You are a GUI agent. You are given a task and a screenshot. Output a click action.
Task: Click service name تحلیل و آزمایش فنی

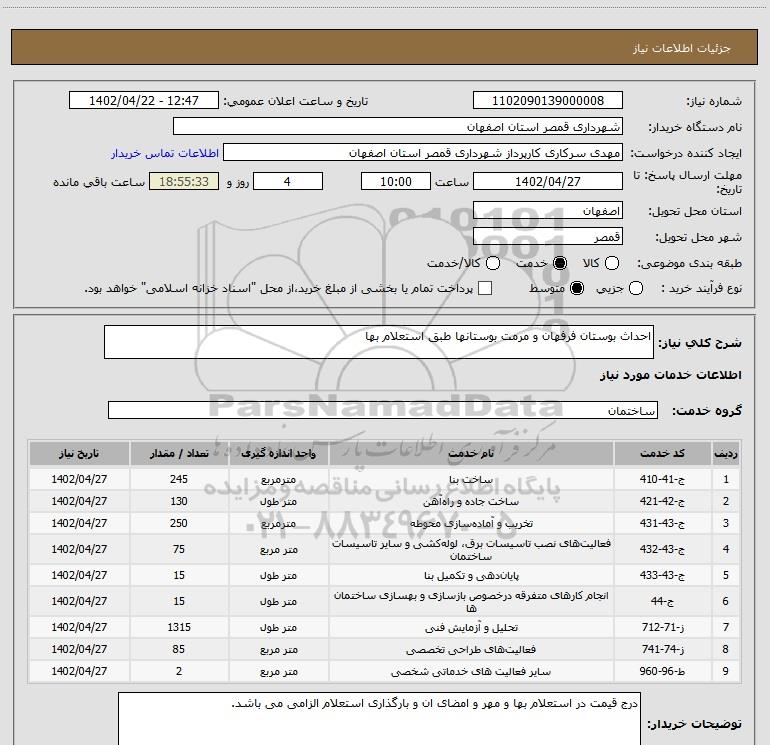(471, 628)
